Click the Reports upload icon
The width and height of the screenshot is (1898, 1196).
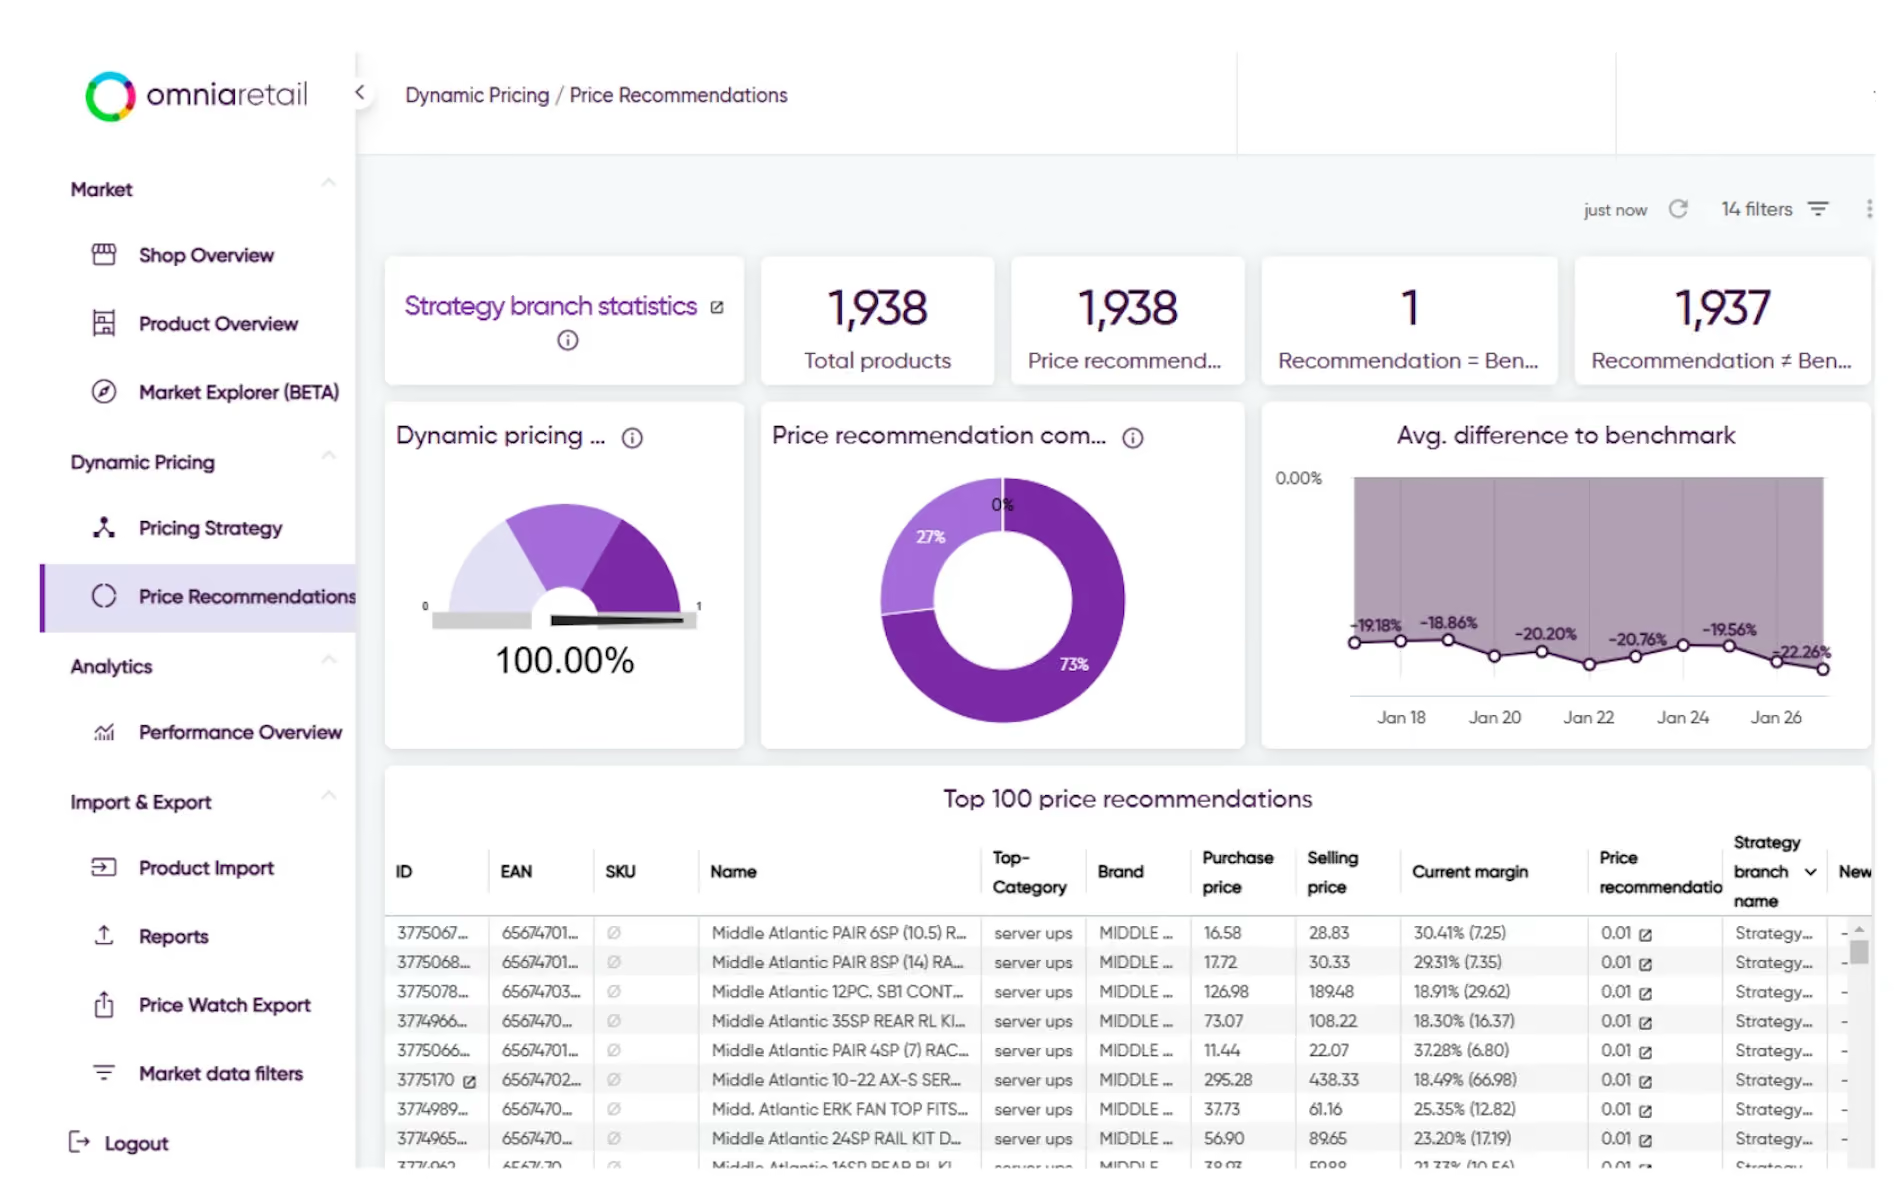(x=104, y=935)
